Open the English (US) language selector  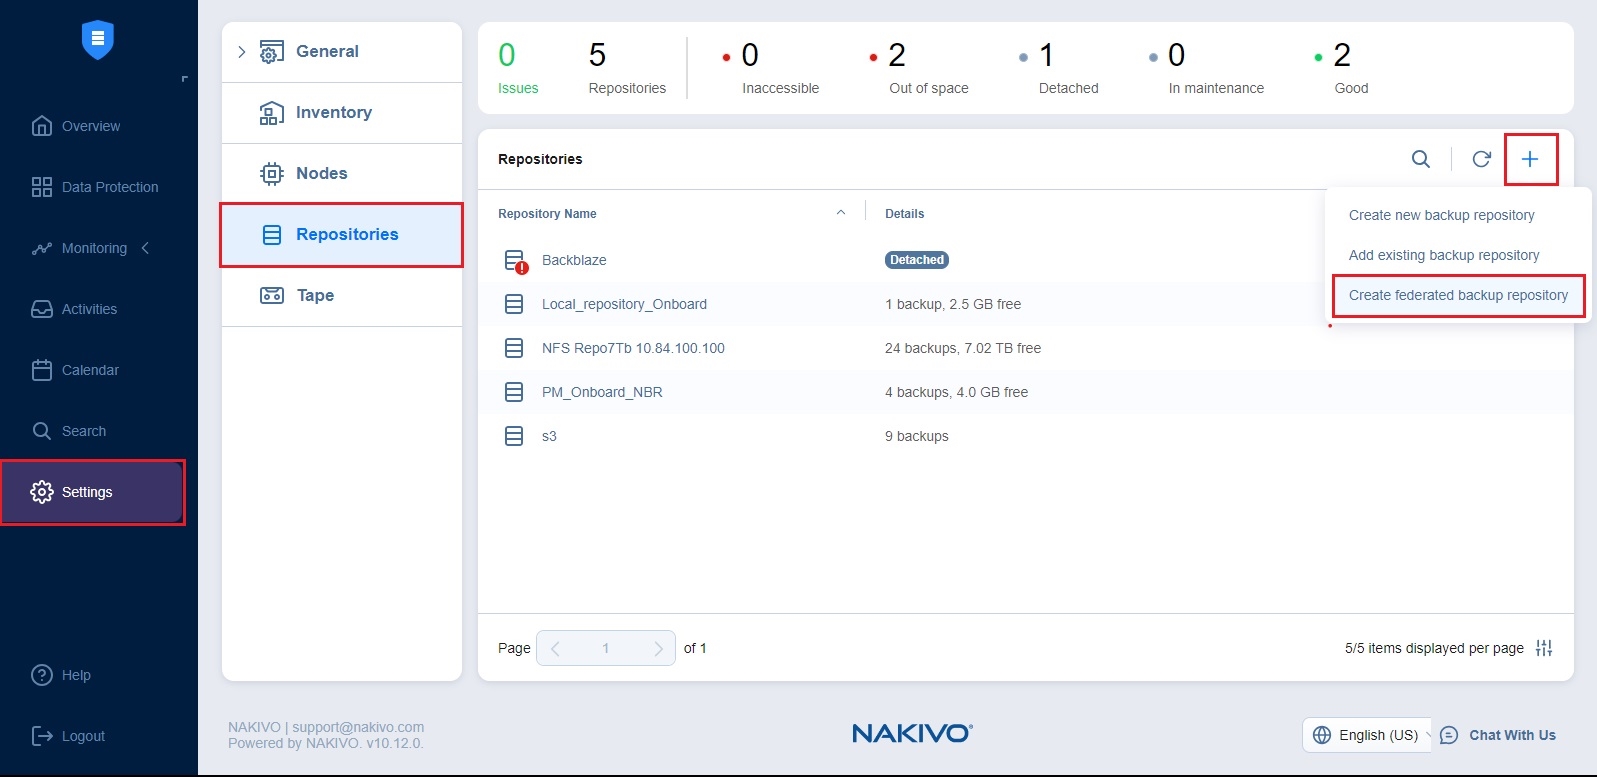pos(1366,735)
